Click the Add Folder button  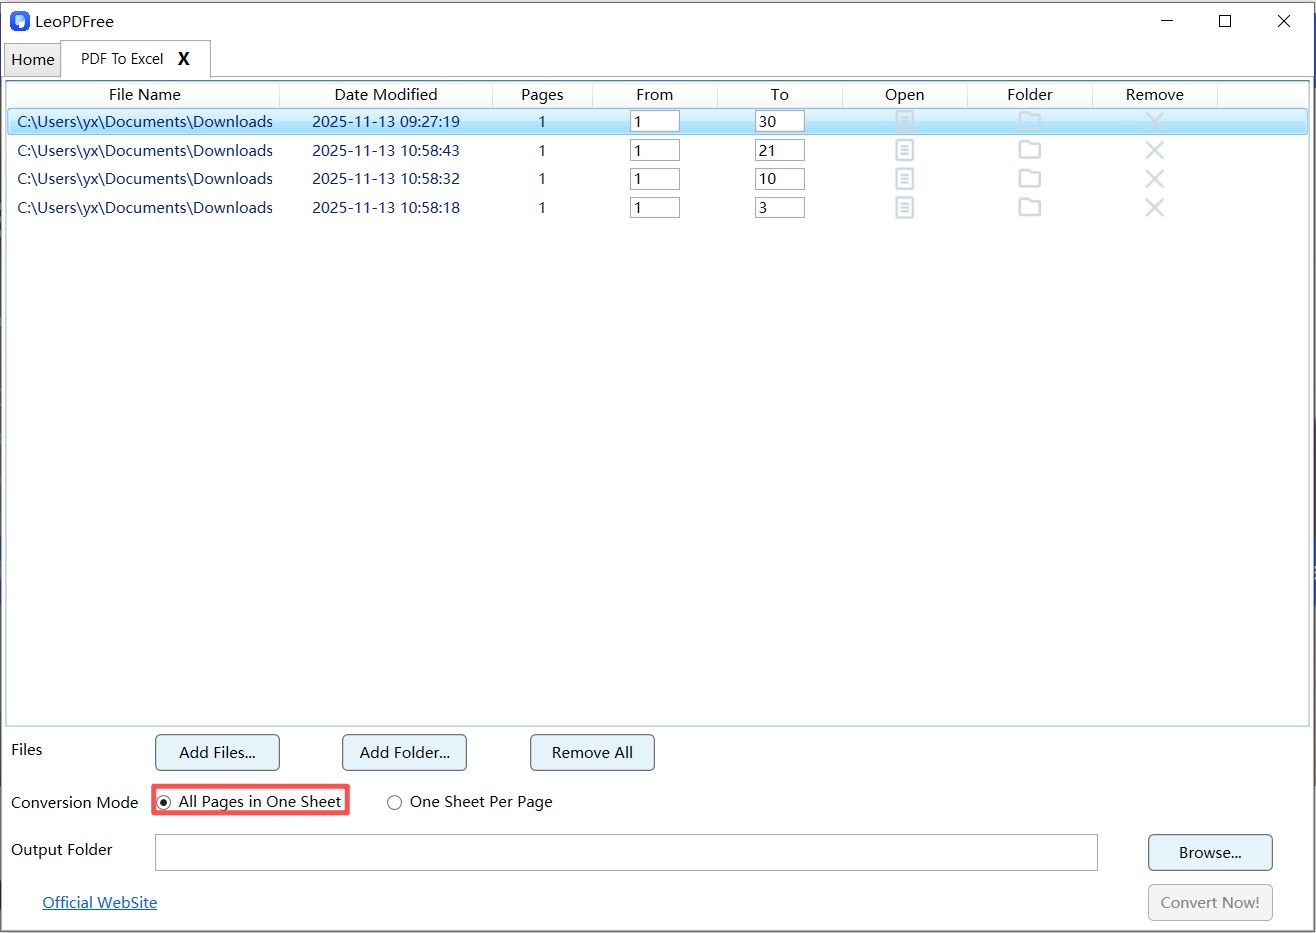(404, 752)
